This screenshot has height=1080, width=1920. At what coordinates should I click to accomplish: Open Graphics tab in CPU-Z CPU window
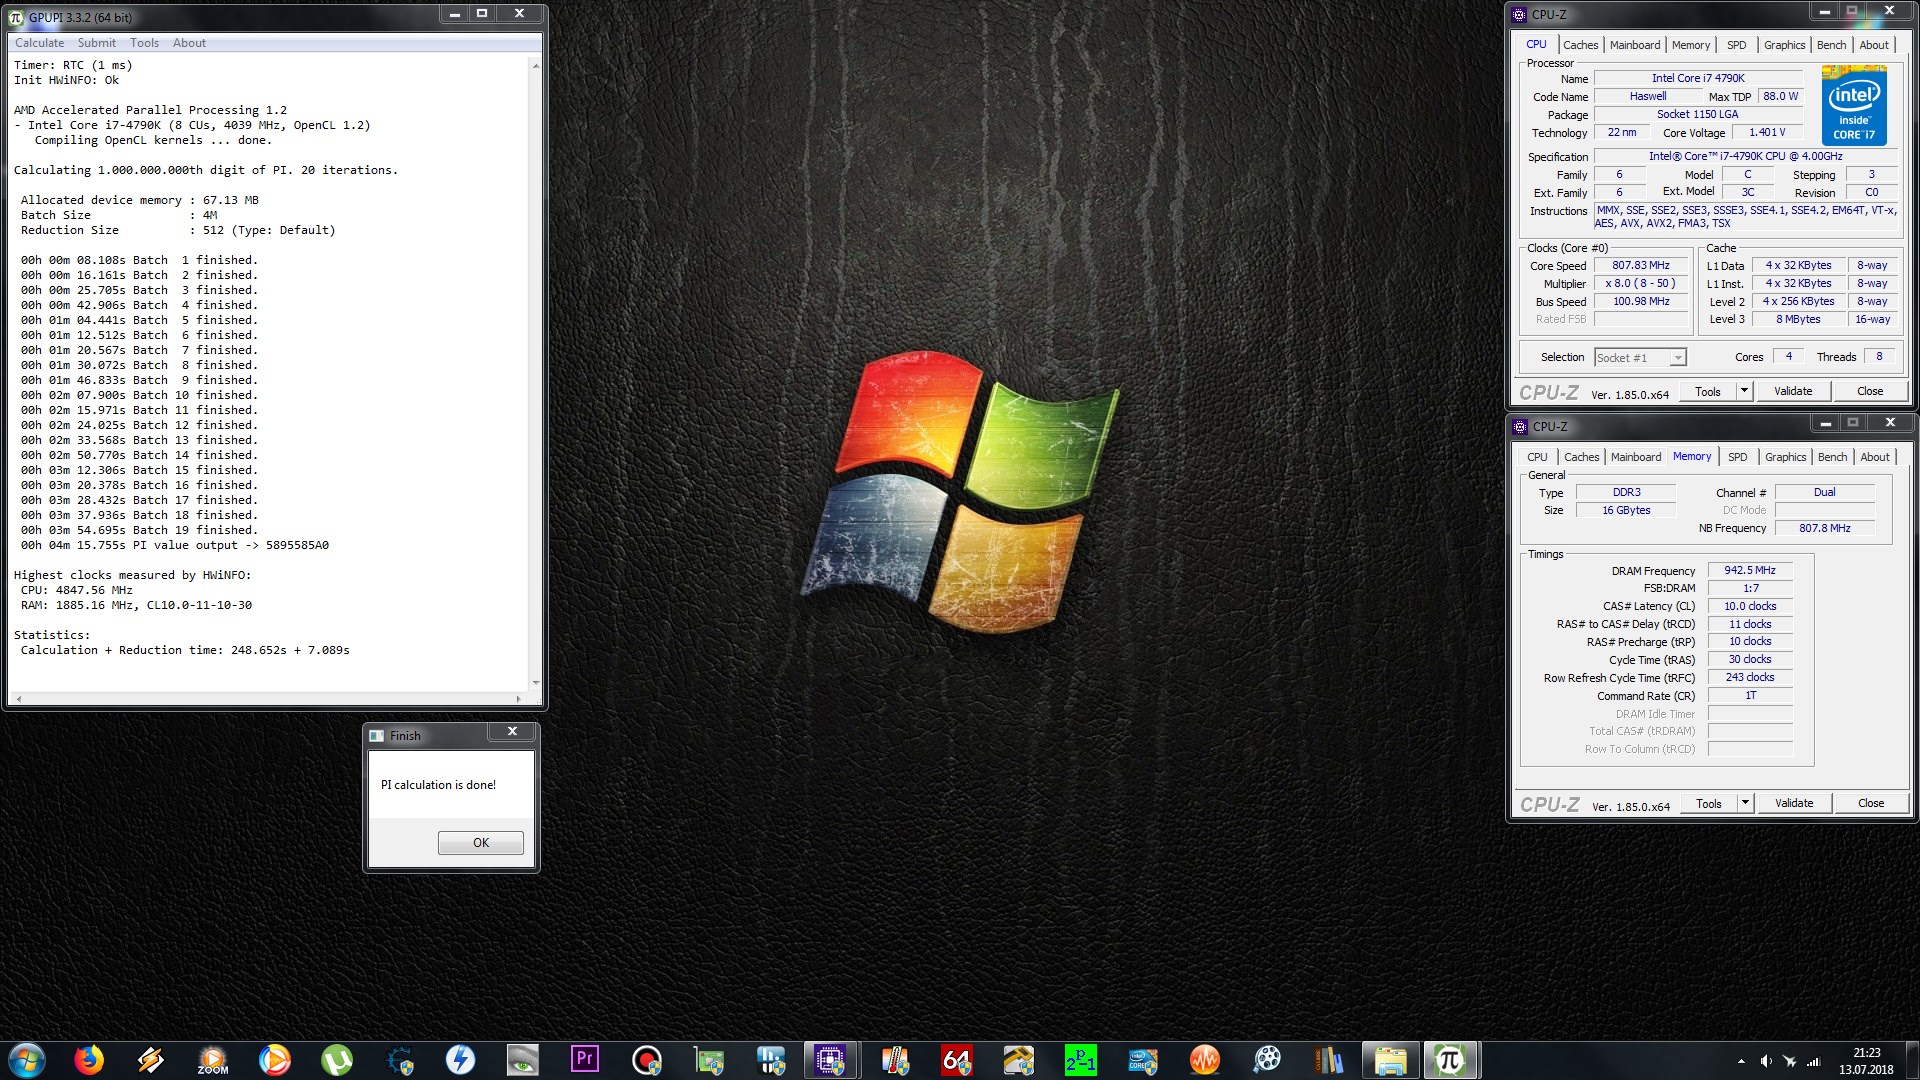coord(1784,45)
